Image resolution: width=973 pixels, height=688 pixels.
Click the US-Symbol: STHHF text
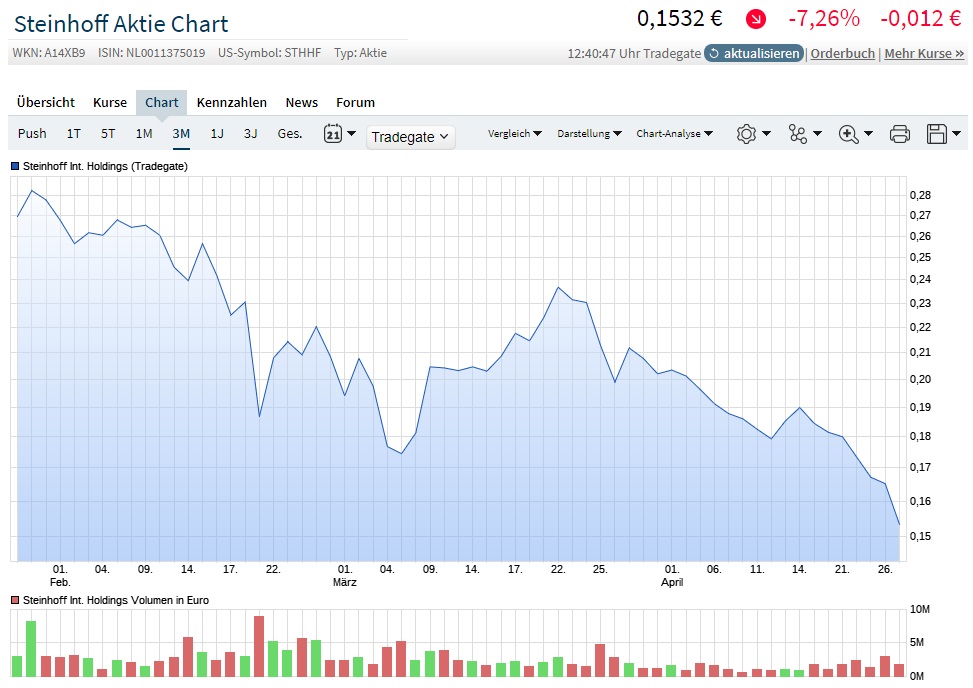[269, 53]
